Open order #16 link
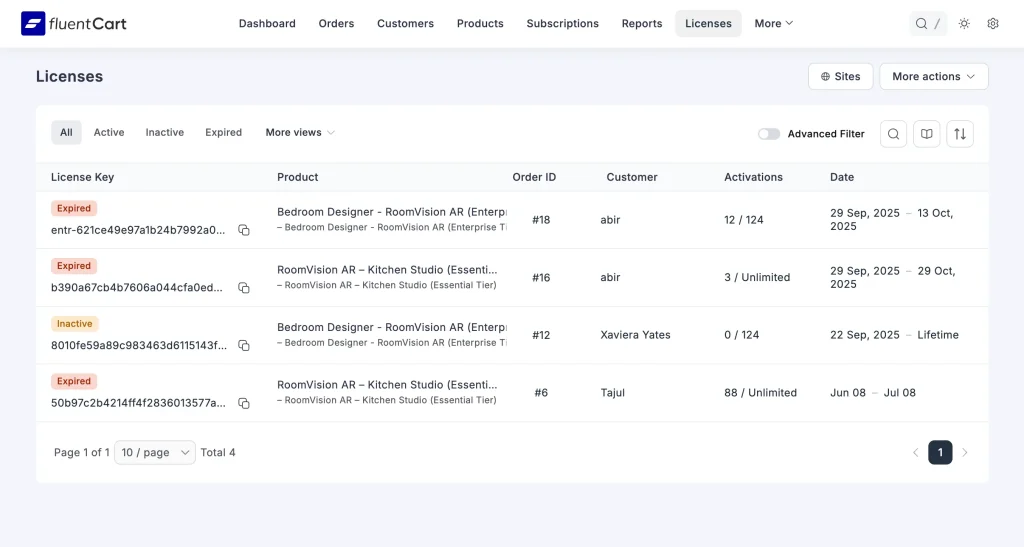This screenshot has height=547, width=1024. pos(541,277)
